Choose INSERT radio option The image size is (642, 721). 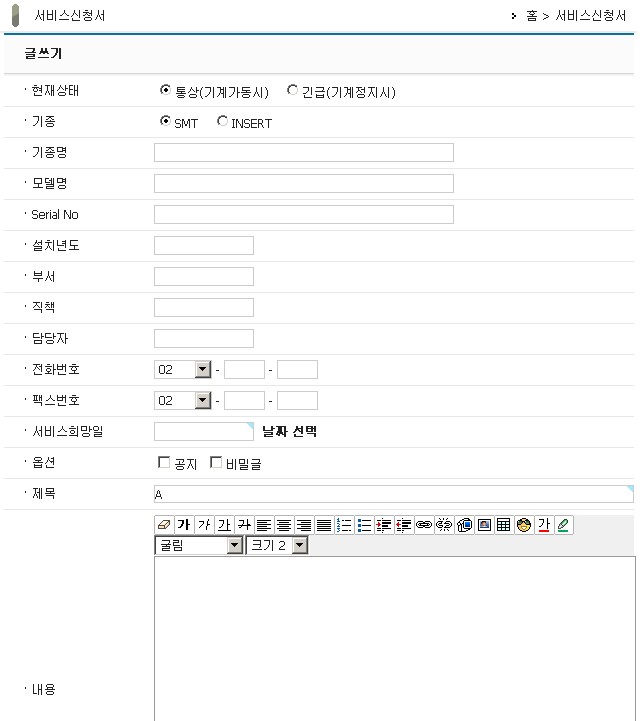222,121
